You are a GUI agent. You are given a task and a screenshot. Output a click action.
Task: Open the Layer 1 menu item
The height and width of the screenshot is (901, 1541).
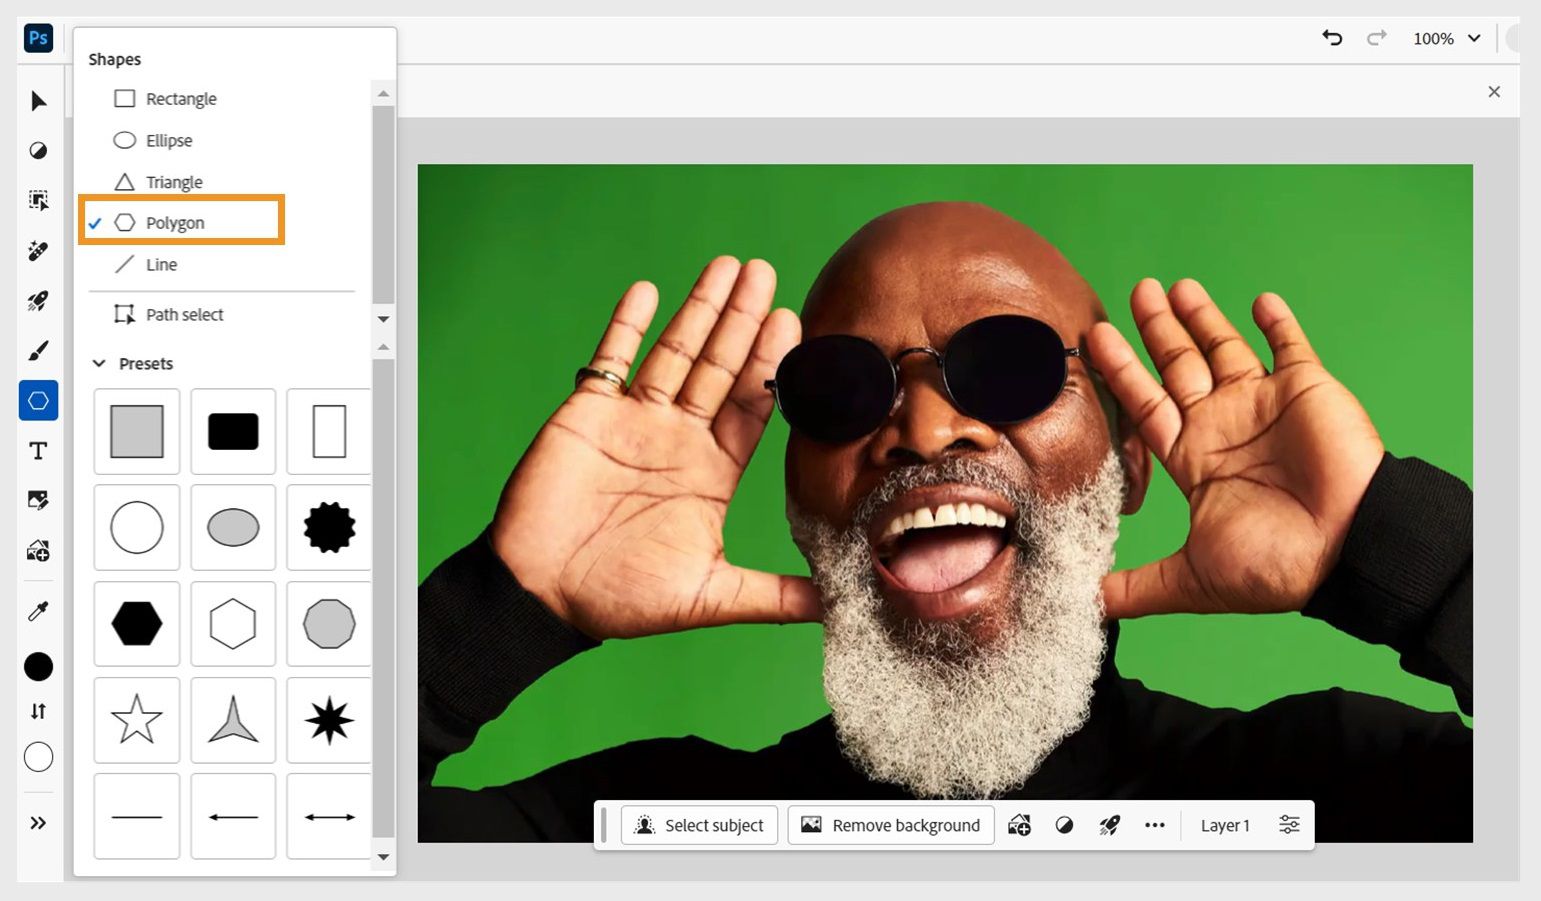point(1225,825)
